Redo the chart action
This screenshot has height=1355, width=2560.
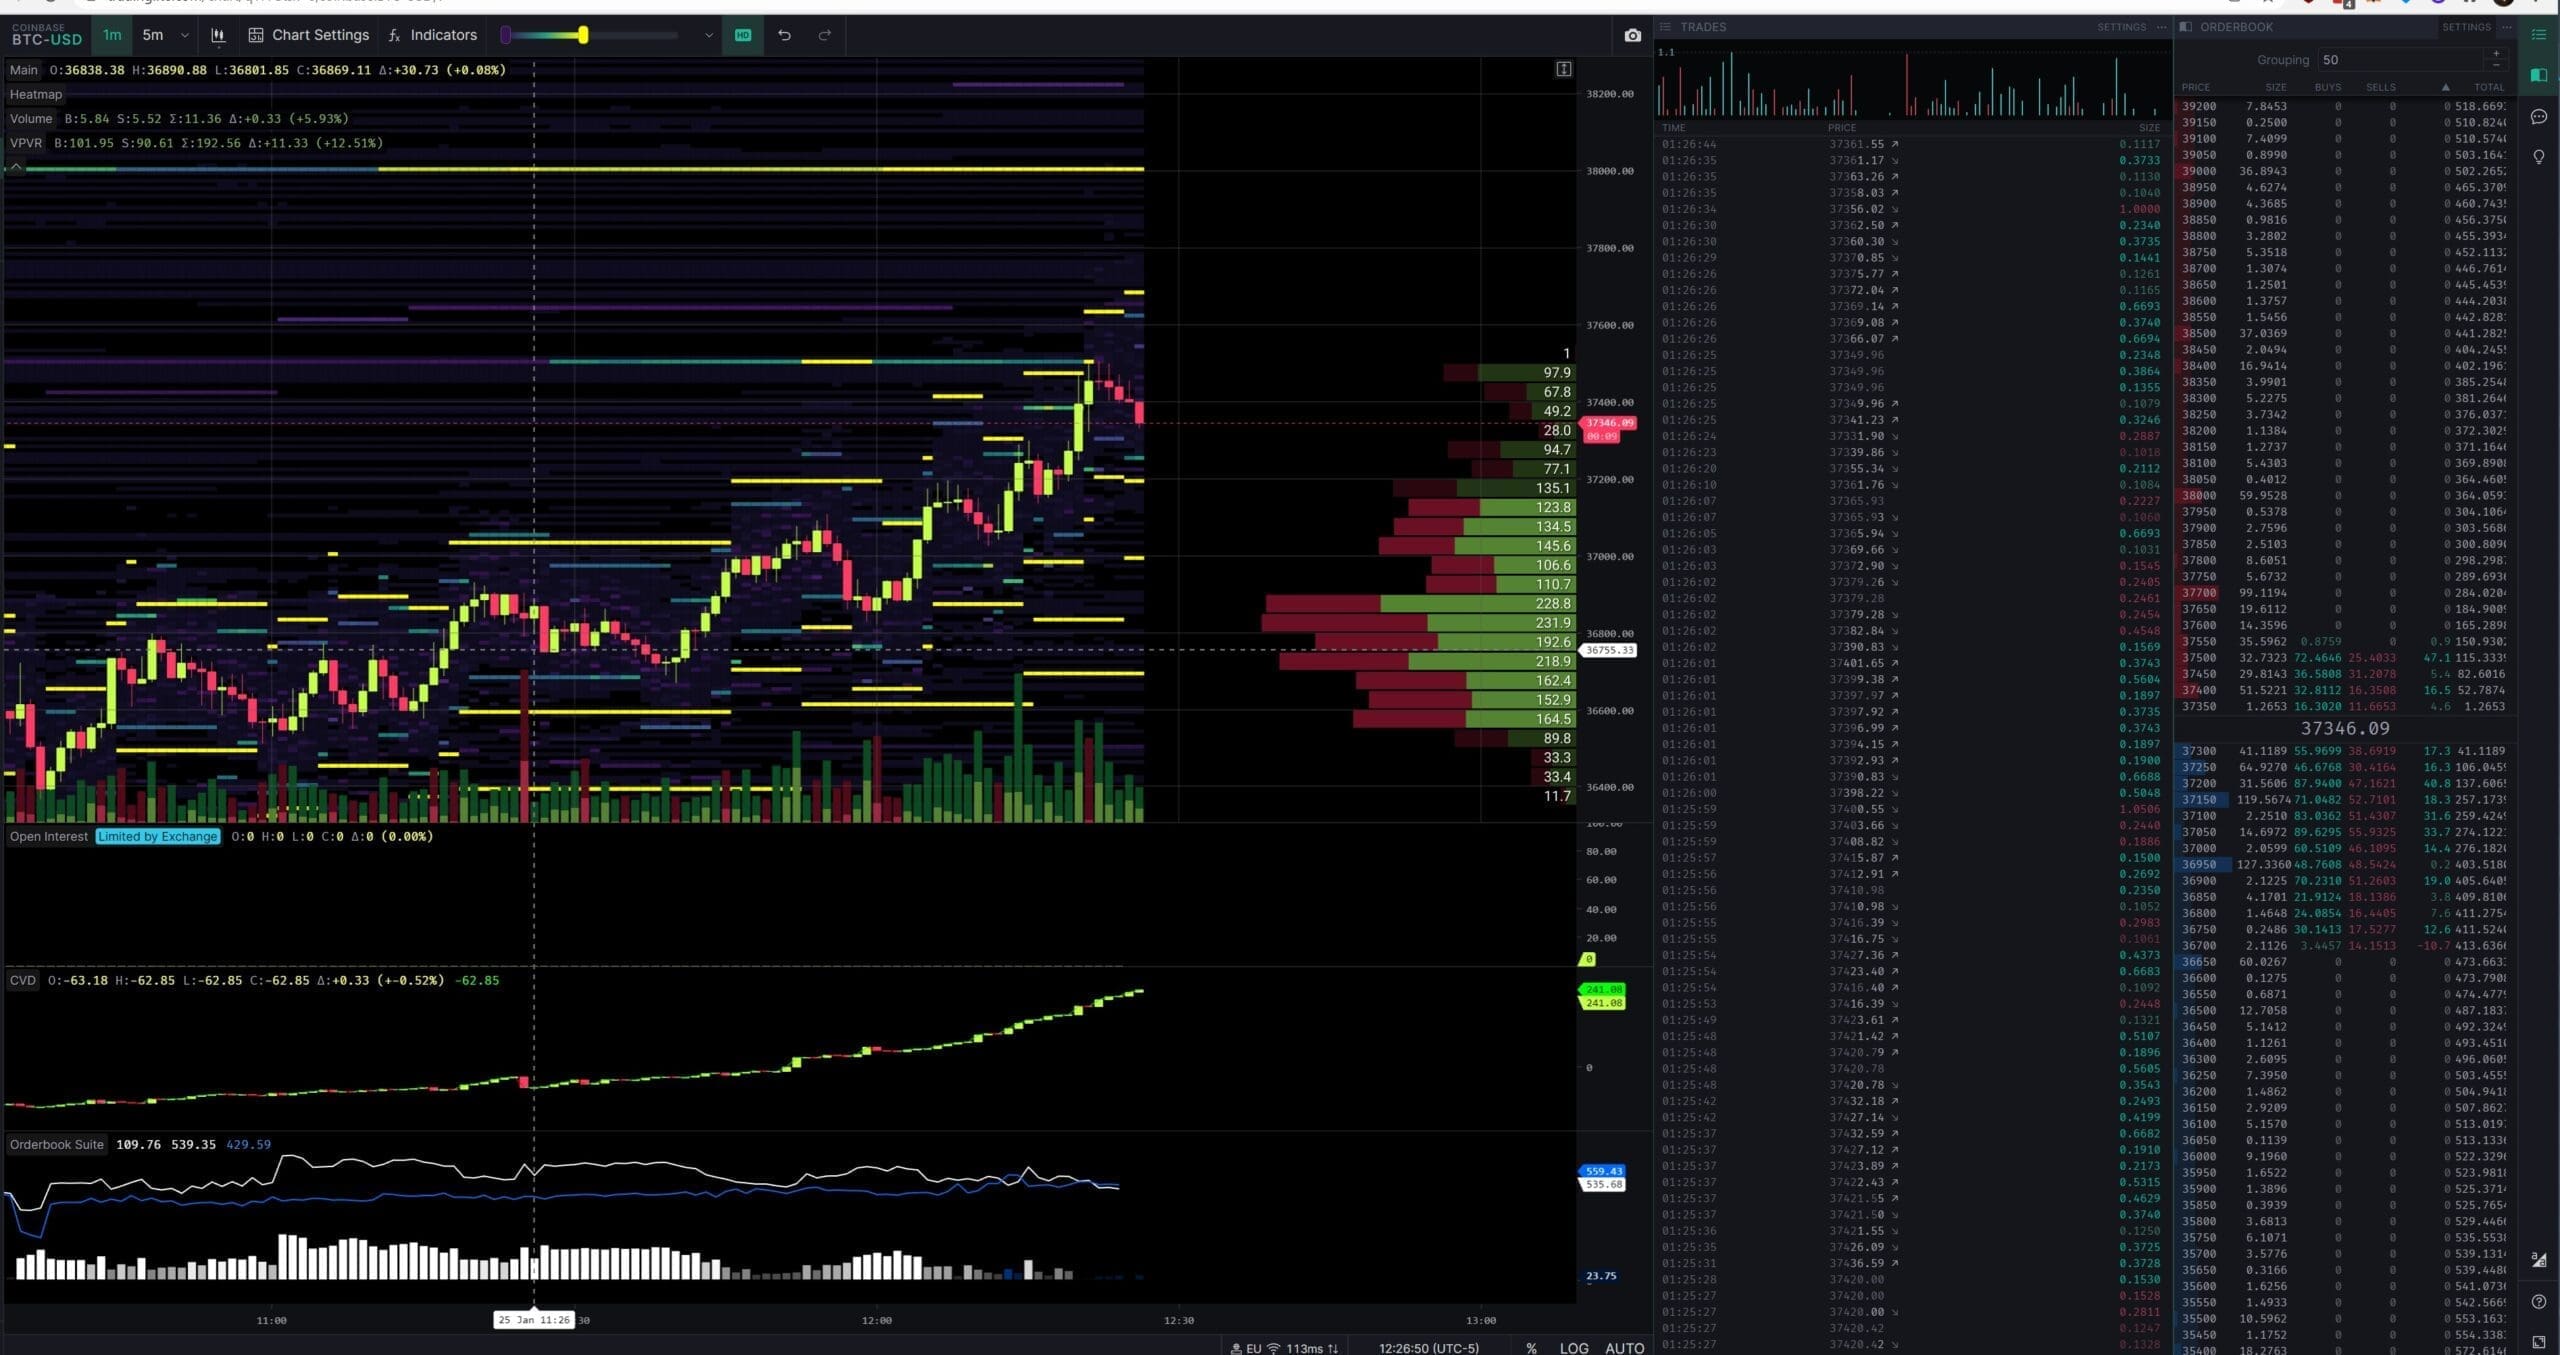(825, 35)
